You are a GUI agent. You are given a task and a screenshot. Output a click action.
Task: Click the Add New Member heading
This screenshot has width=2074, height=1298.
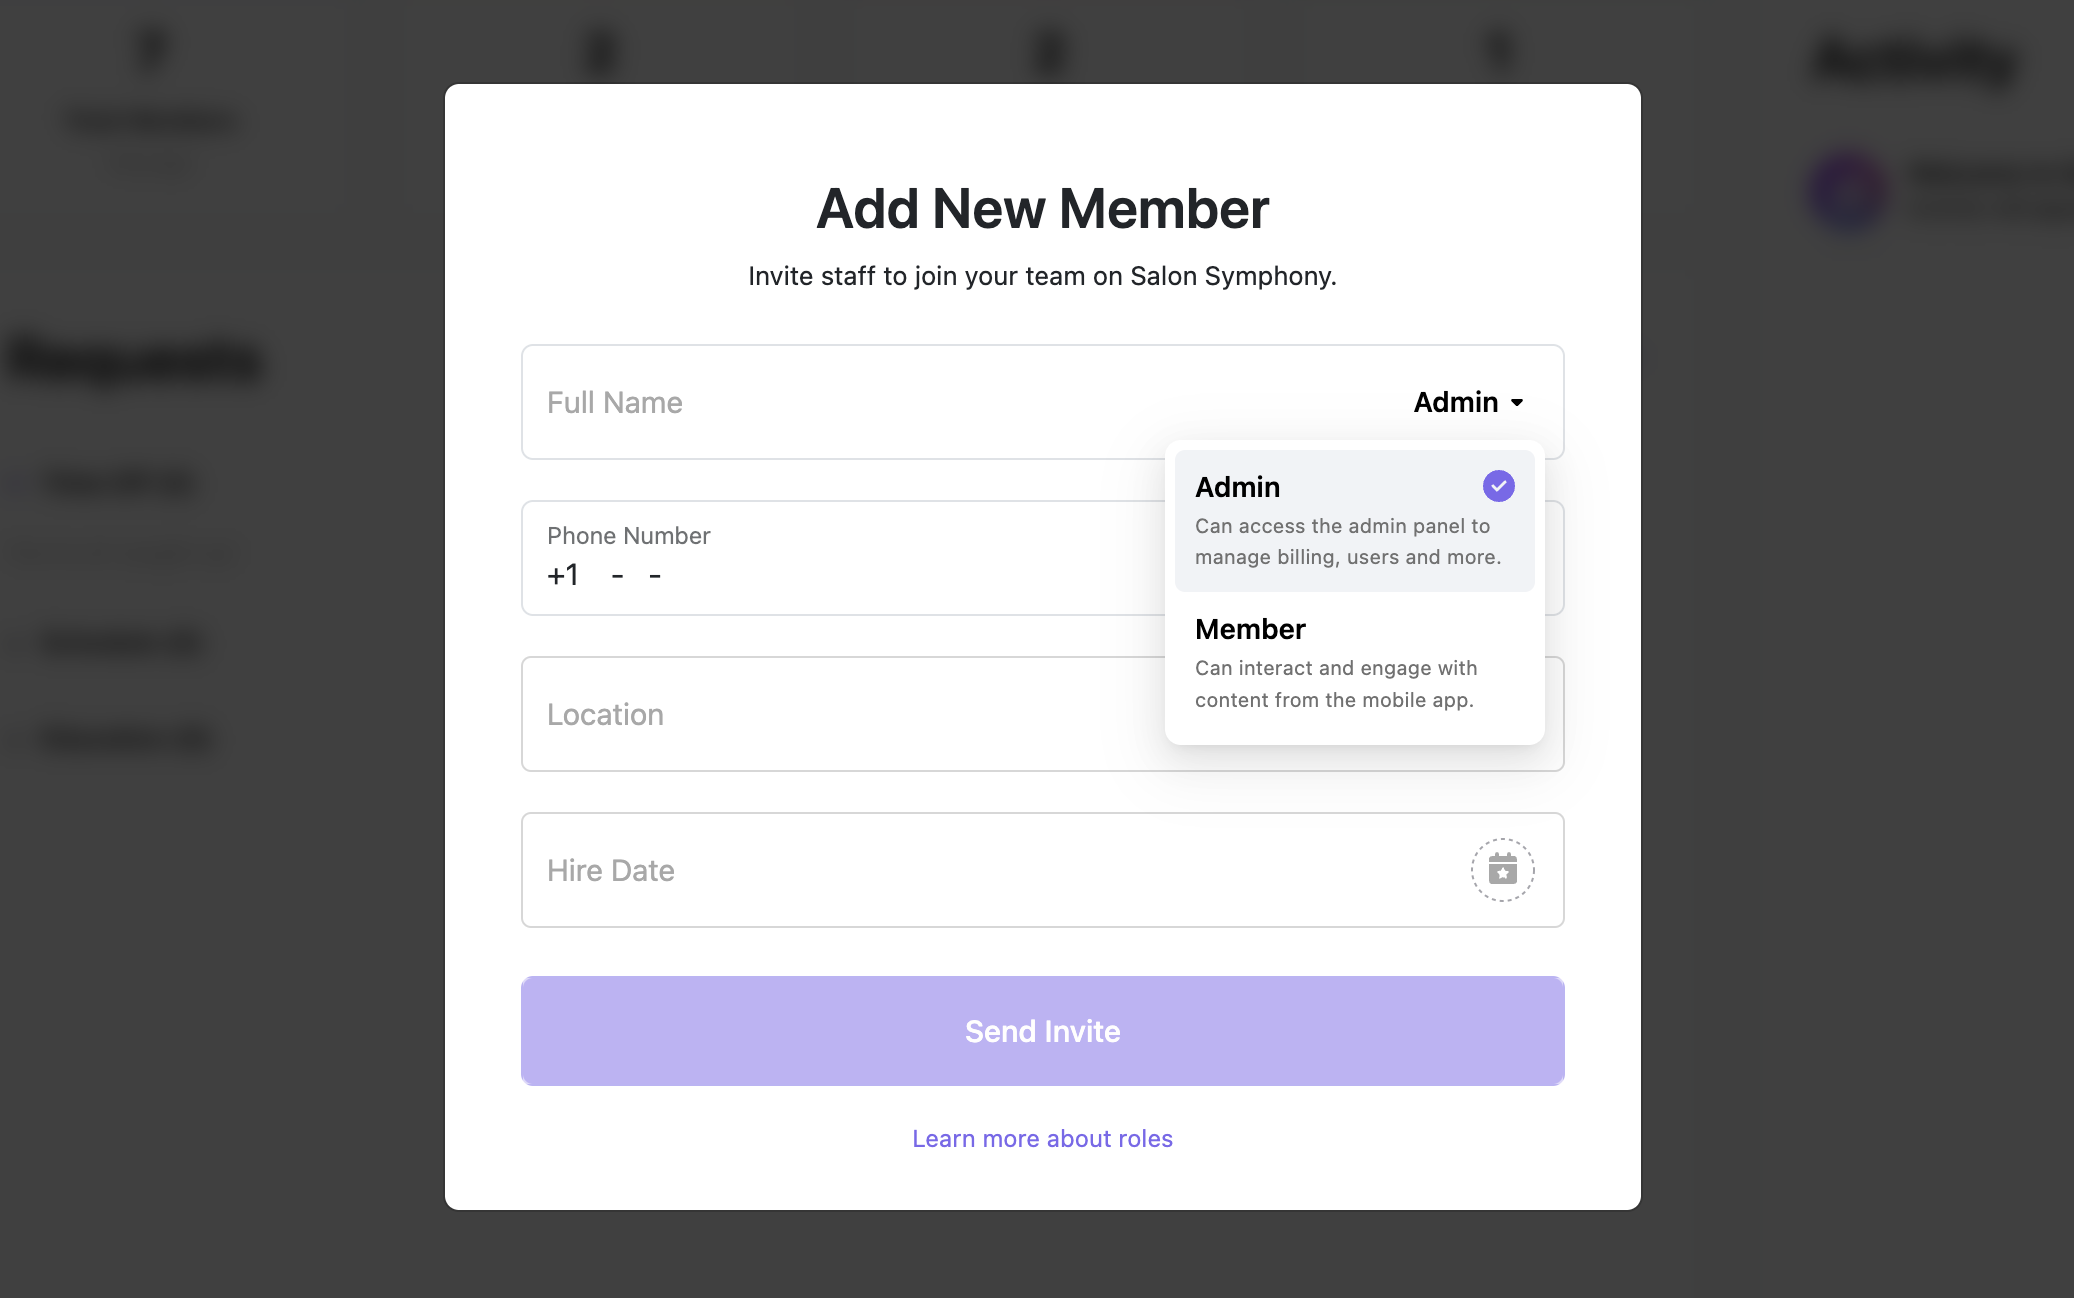tap(1042, 209)
